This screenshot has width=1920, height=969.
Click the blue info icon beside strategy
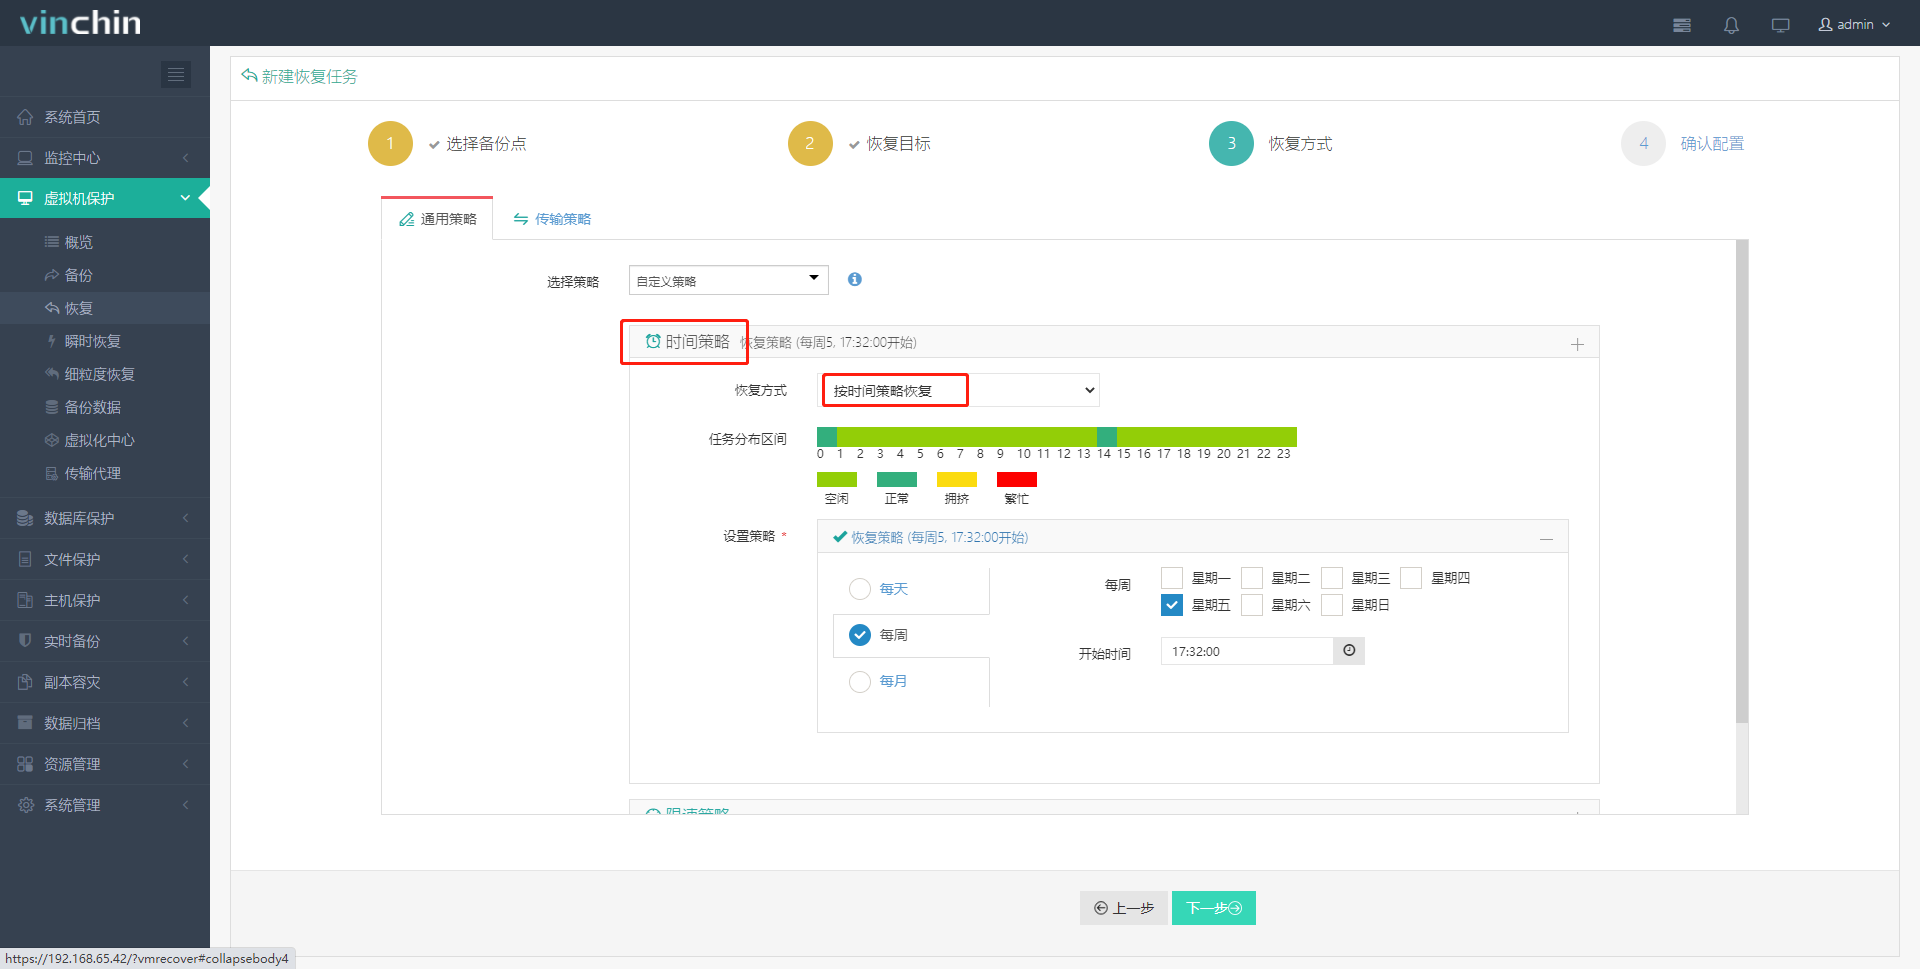point(855,279)
